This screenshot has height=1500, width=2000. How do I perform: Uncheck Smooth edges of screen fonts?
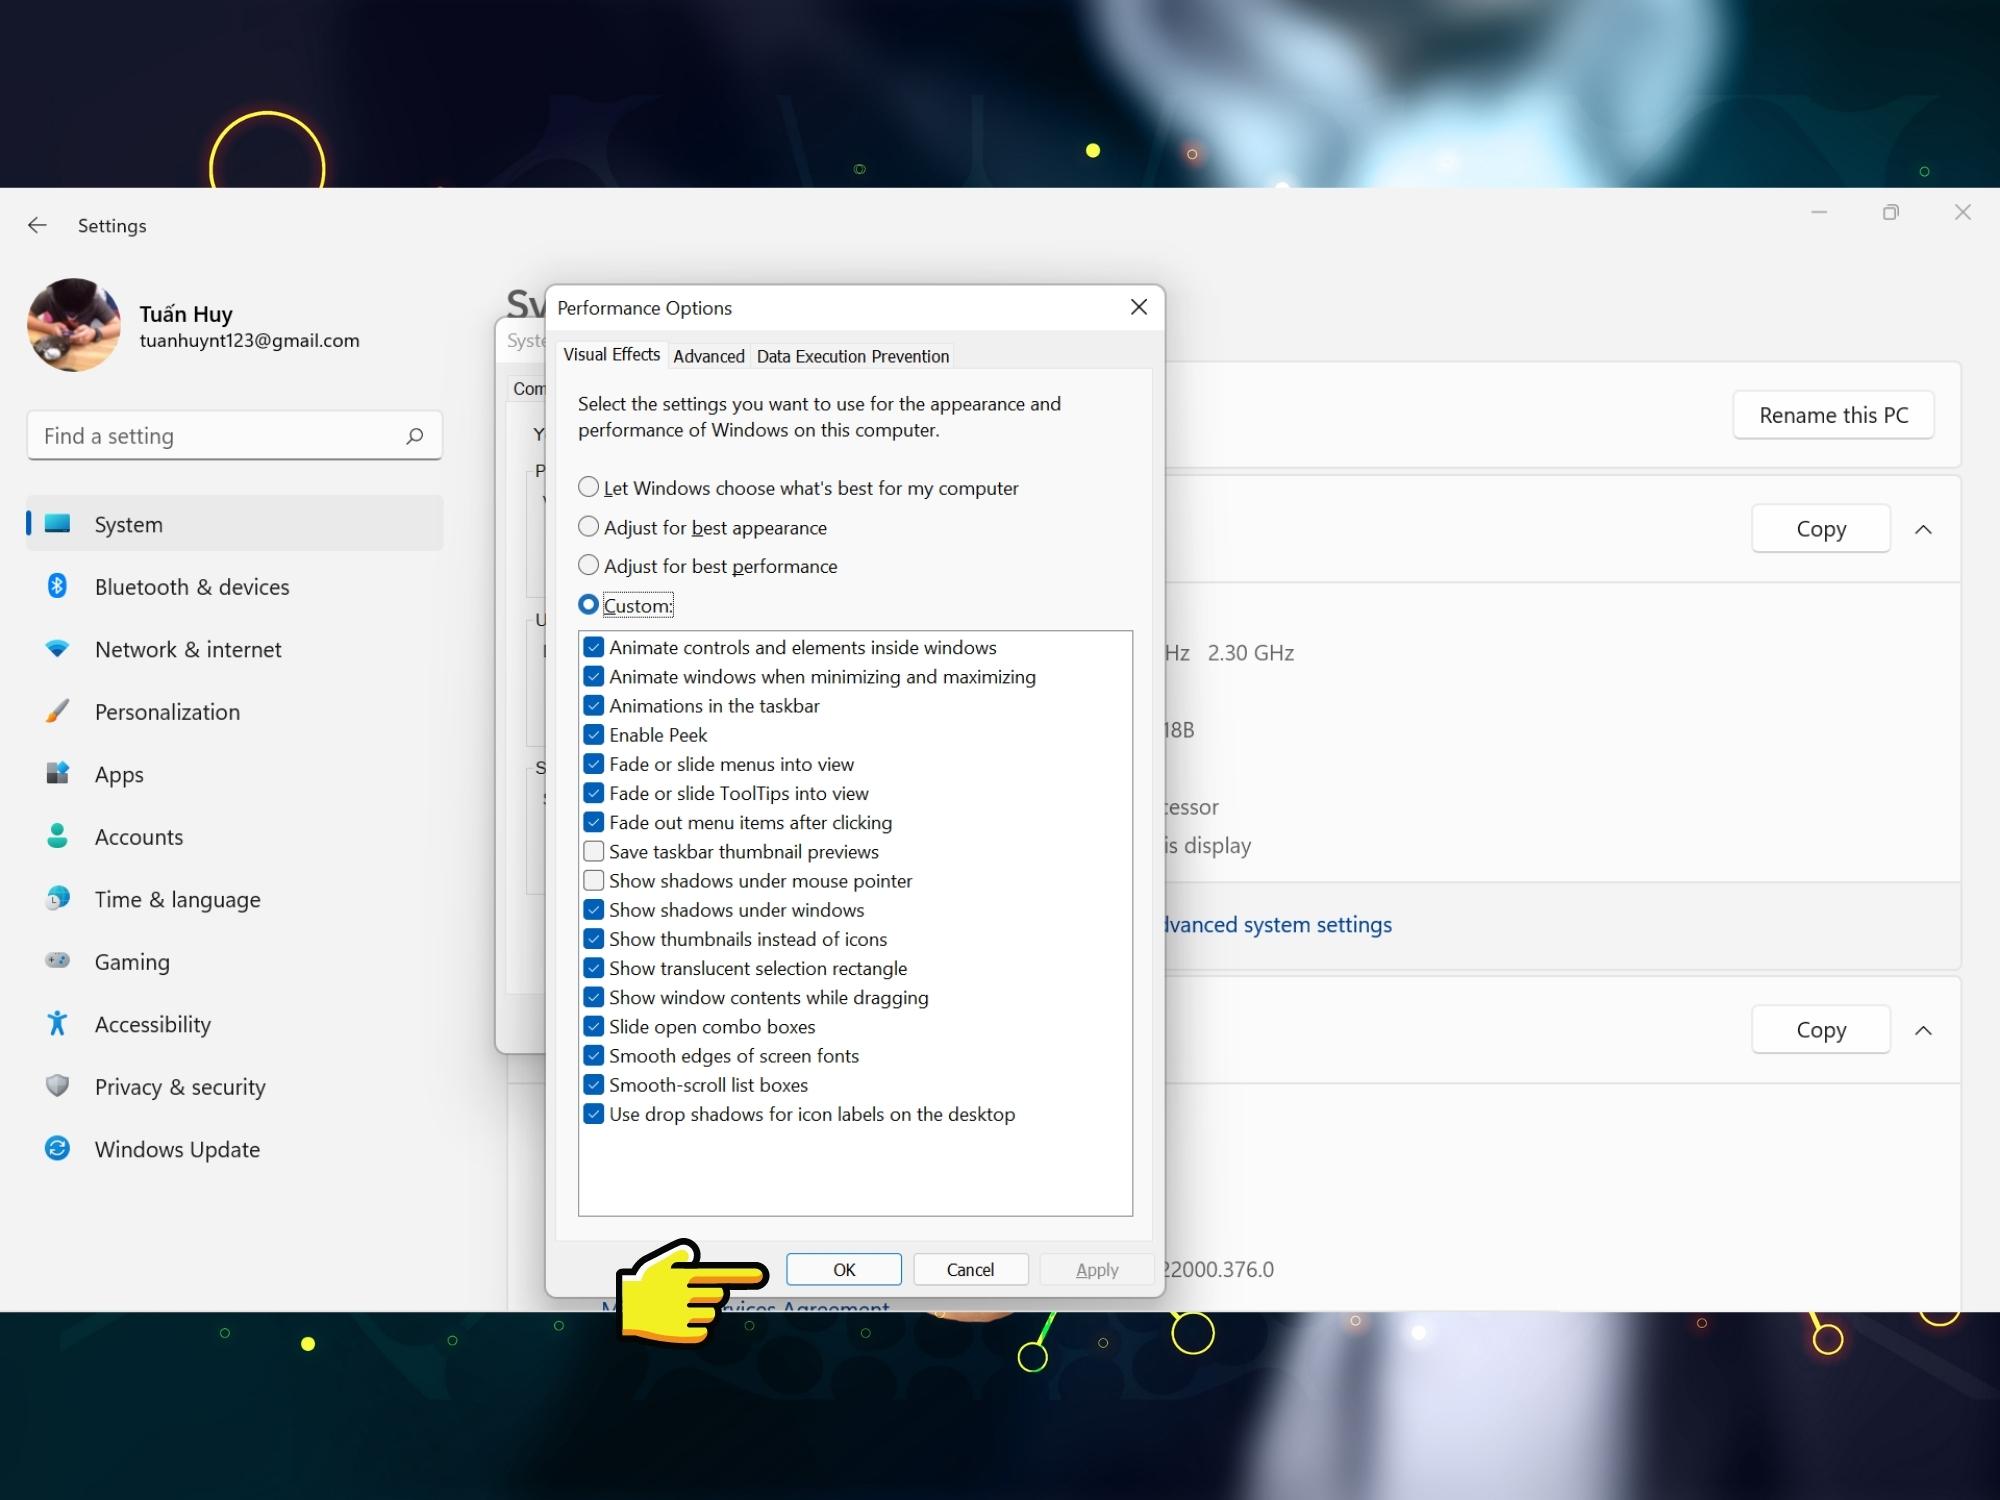tap(594, 1055)
